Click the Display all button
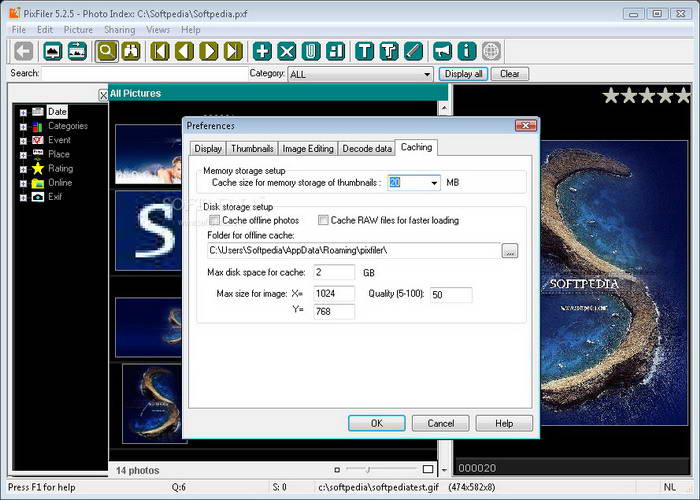Screen dimensions: 700x500 pyautogui.click(x=464, y=74)
